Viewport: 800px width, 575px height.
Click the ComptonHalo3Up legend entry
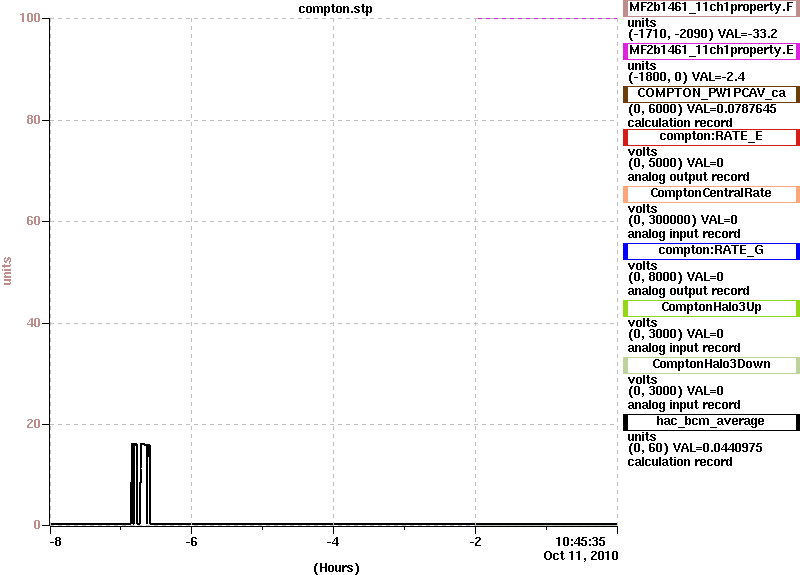point(711,308)
